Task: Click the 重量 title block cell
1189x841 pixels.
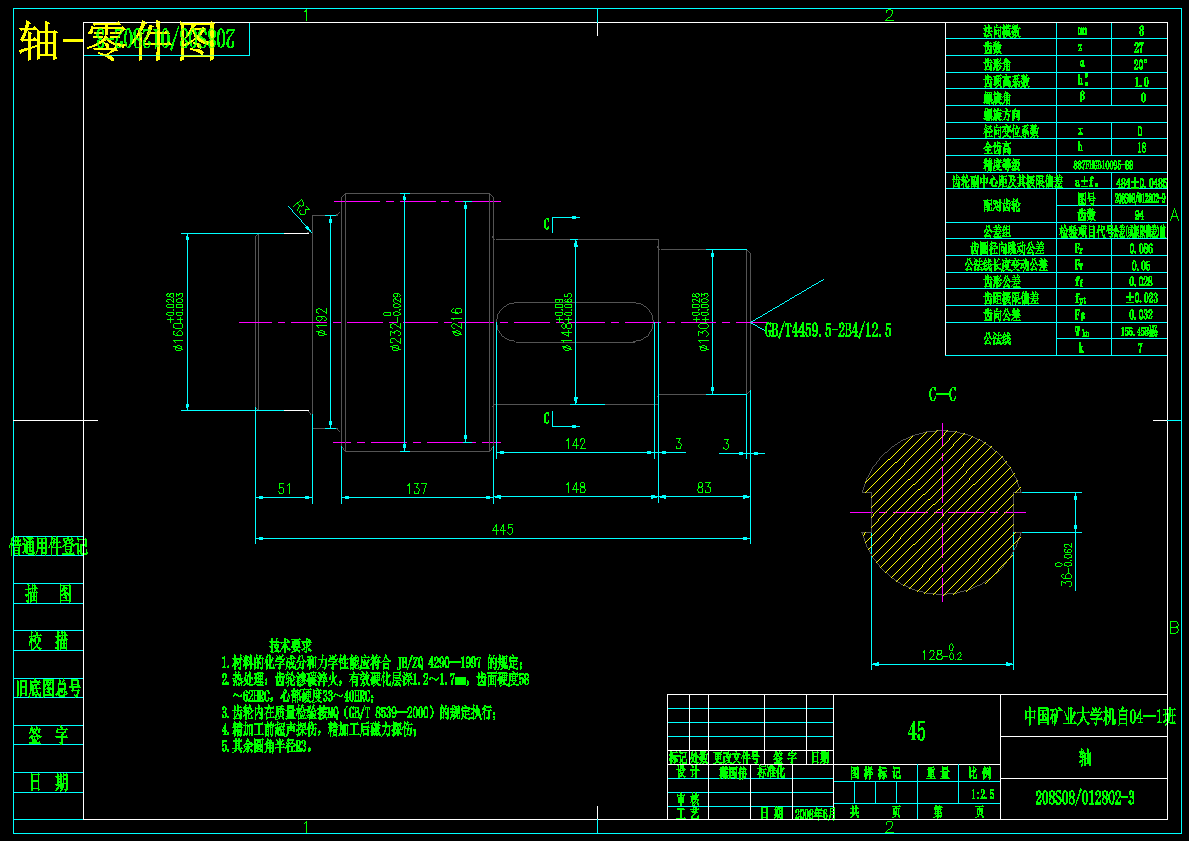Action: point(939,774)
